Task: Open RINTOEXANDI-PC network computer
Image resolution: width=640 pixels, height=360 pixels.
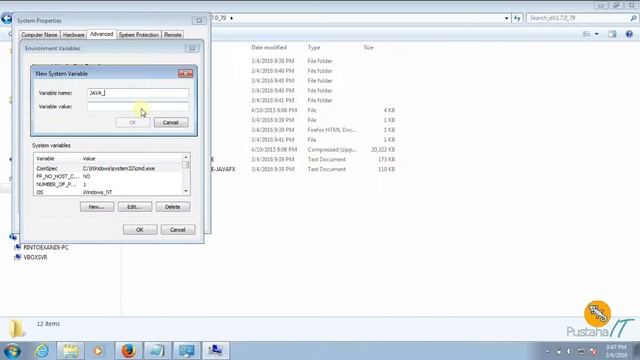Action: (46, 247)
